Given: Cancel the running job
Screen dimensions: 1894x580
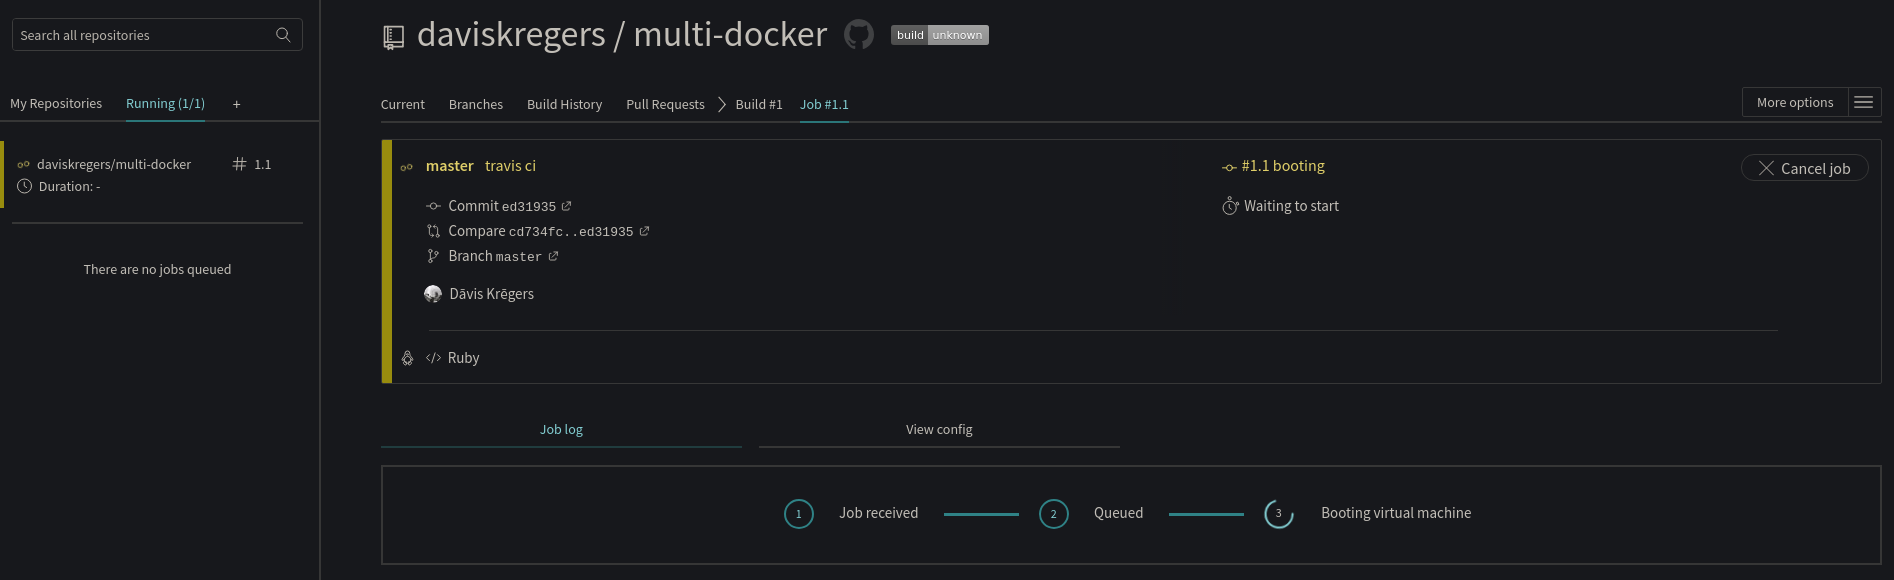Looking at the screenshot, I should click(x=1804, y=168).
